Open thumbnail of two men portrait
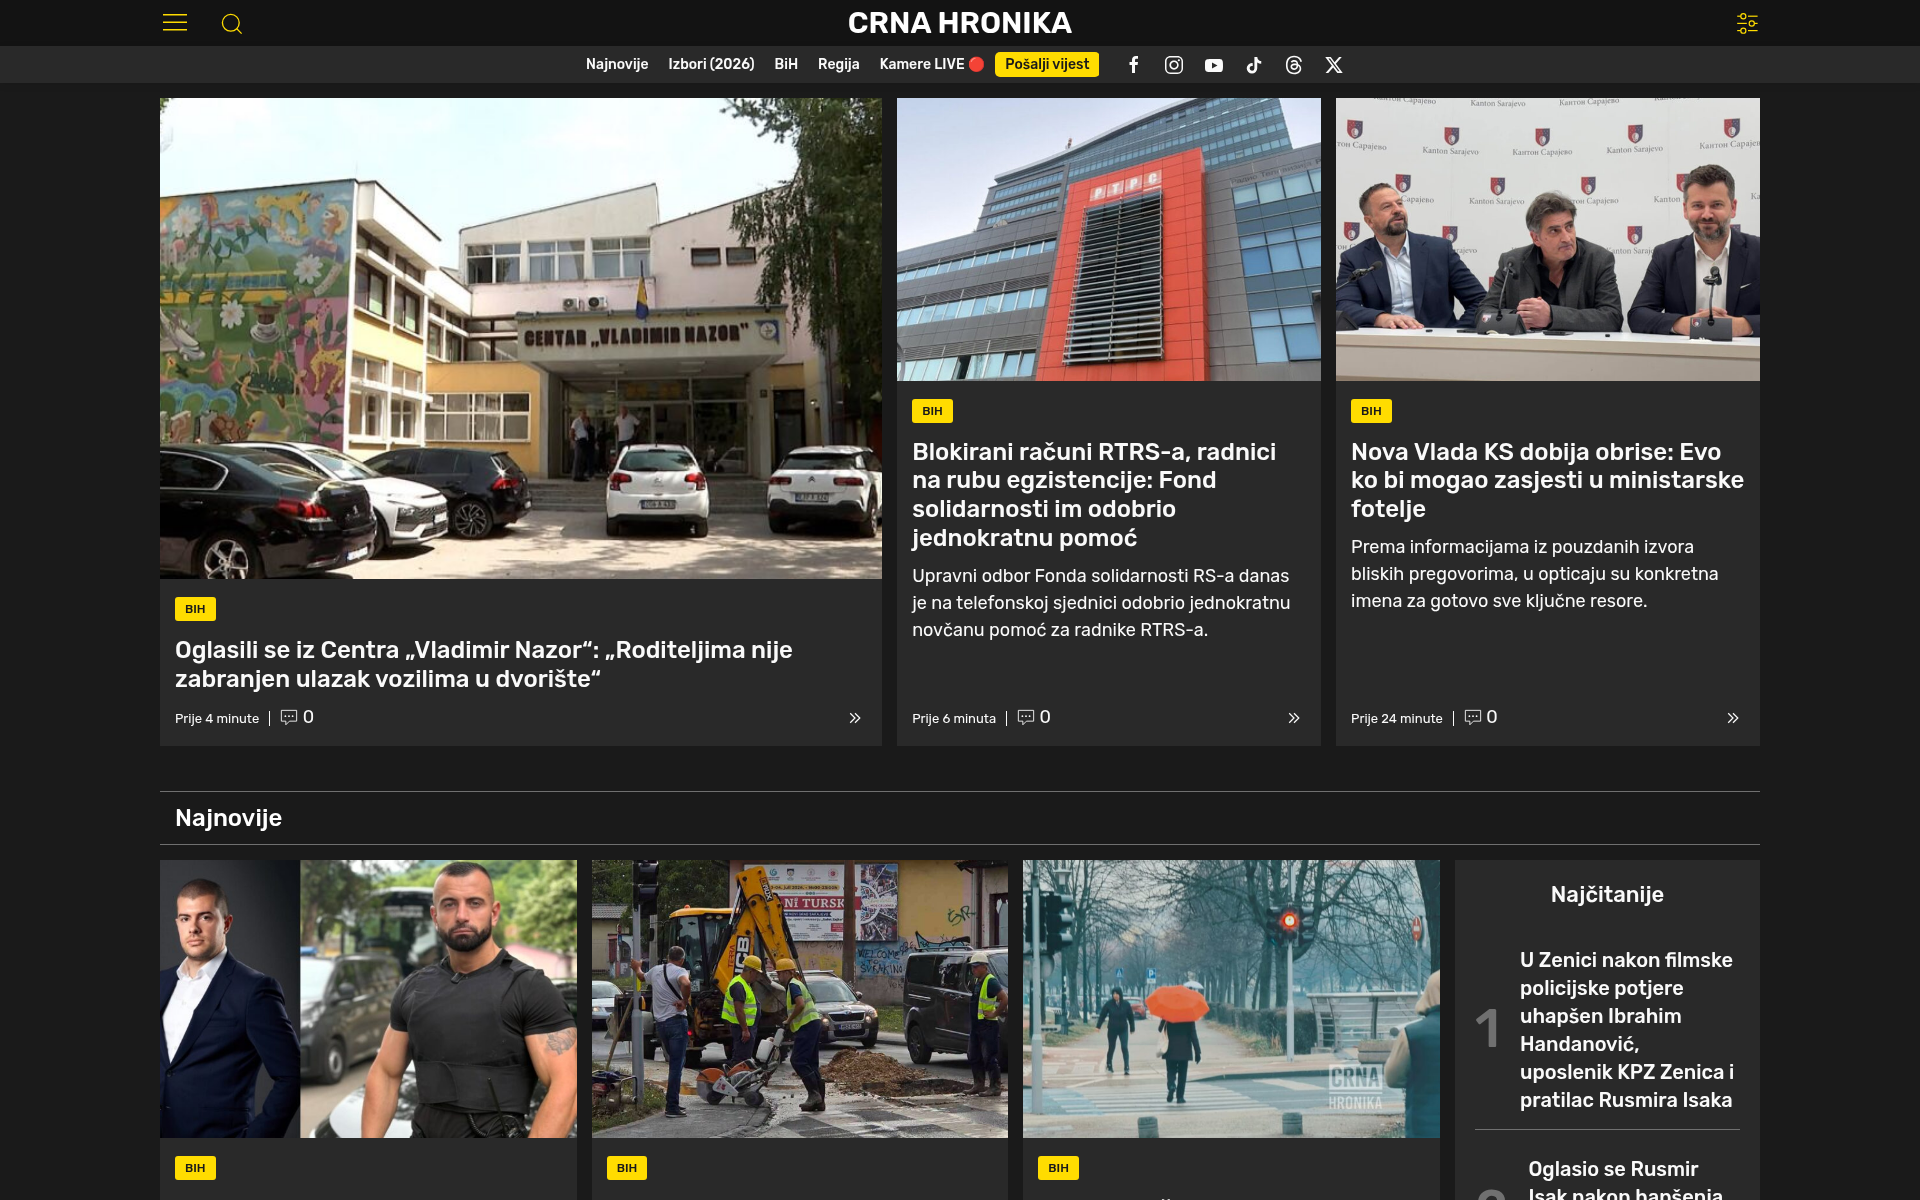 368,999
